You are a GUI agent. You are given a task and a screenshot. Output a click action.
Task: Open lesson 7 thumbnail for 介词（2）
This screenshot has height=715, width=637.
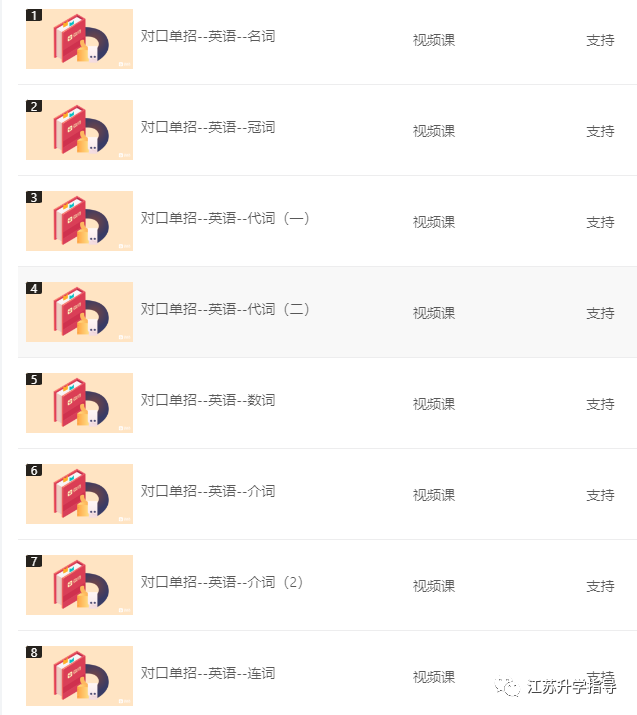[79, 585]
